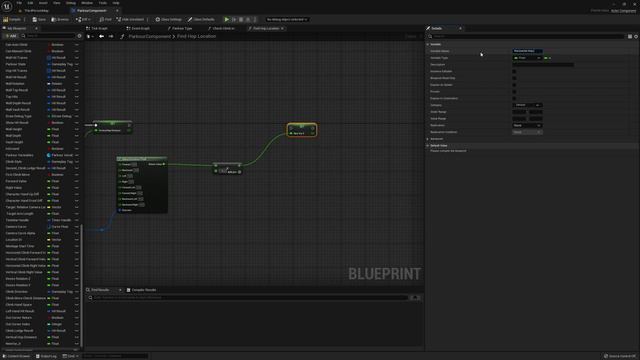The height and width of the screenshot is (360, 640).
Task: Select the Forward Value variable
Action: [x=41, y=181]
